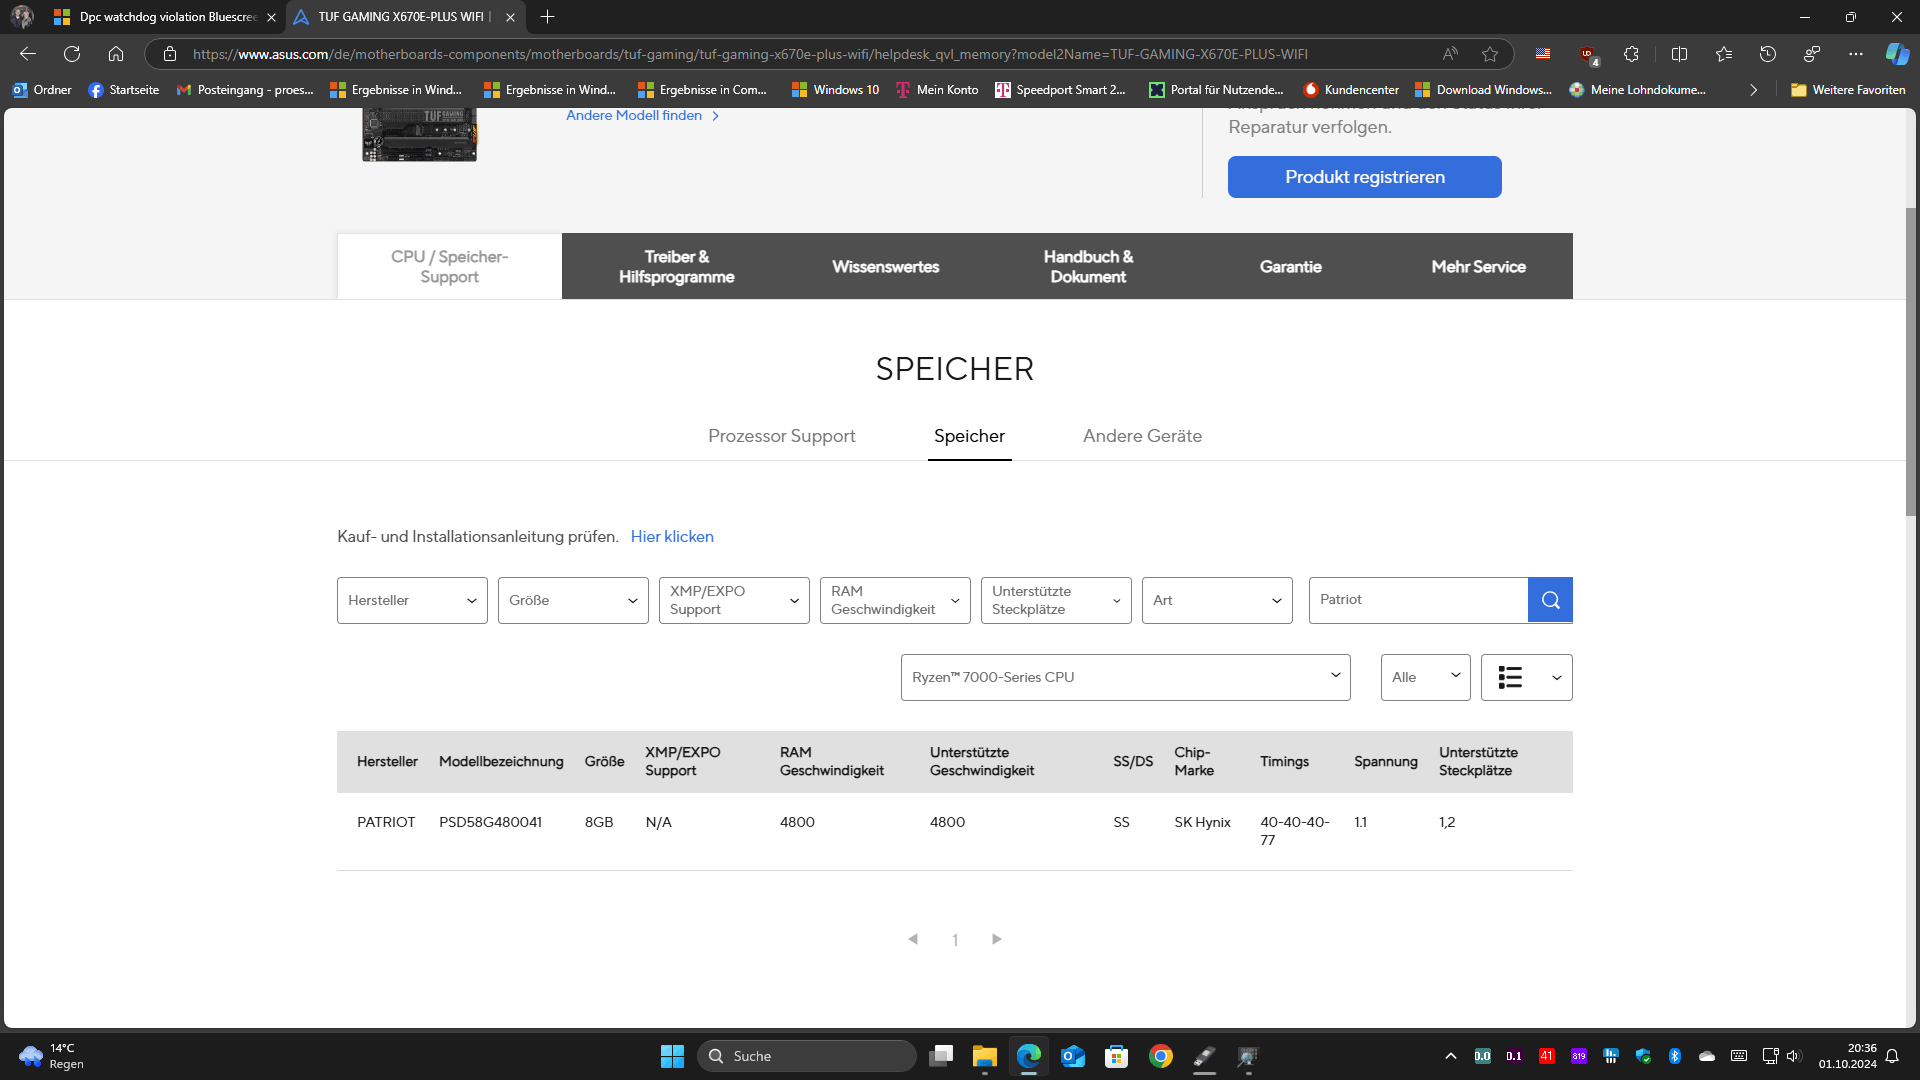
Task: Open the Copilot icon in Edge toolbar
Action: (x=1896, y=54)
